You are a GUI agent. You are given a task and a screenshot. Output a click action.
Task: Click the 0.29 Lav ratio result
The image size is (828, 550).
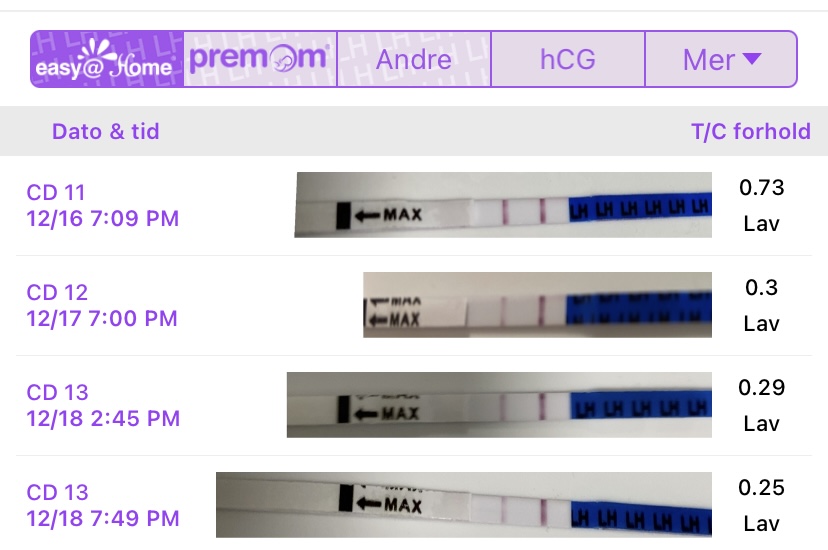(x=761, y=405)
